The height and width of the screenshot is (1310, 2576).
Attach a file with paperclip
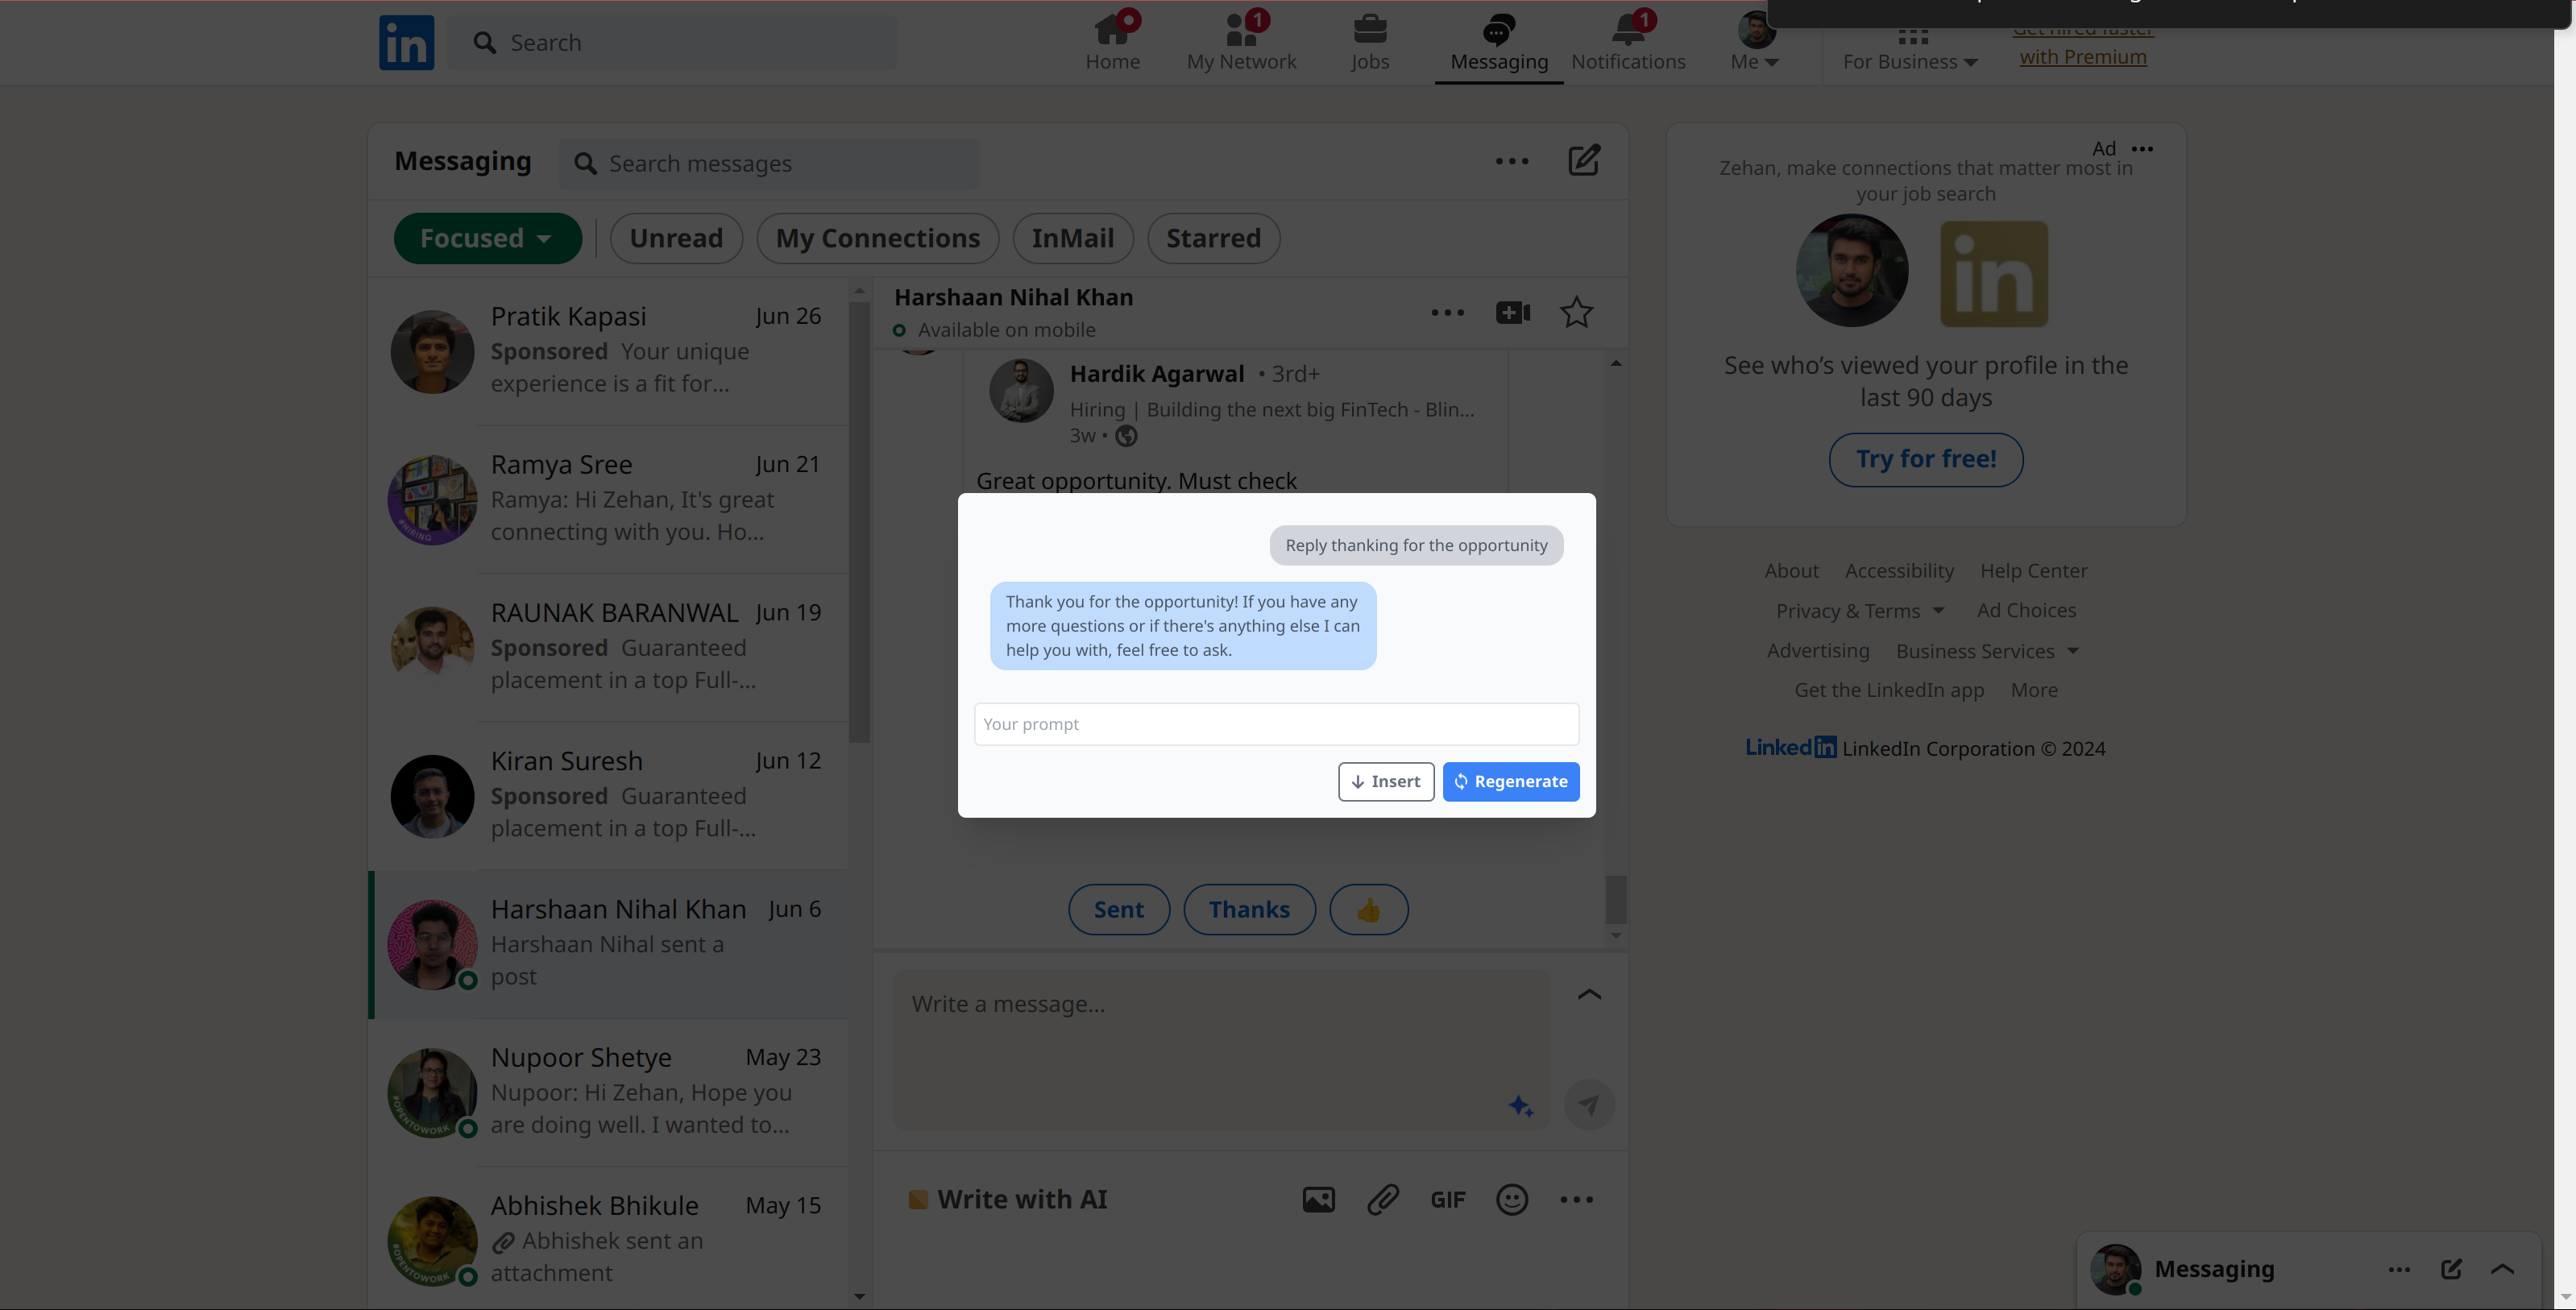point(1382,1199)
